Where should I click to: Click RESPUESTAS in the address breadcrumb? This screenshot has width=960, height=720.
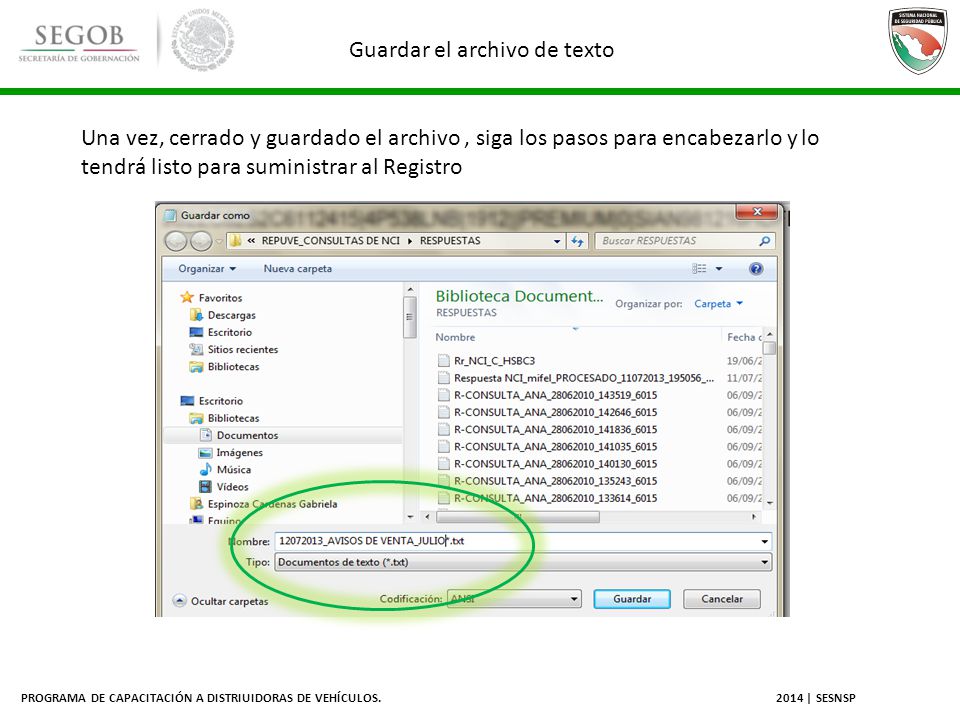pyautogui.click(x=450, y=241)
